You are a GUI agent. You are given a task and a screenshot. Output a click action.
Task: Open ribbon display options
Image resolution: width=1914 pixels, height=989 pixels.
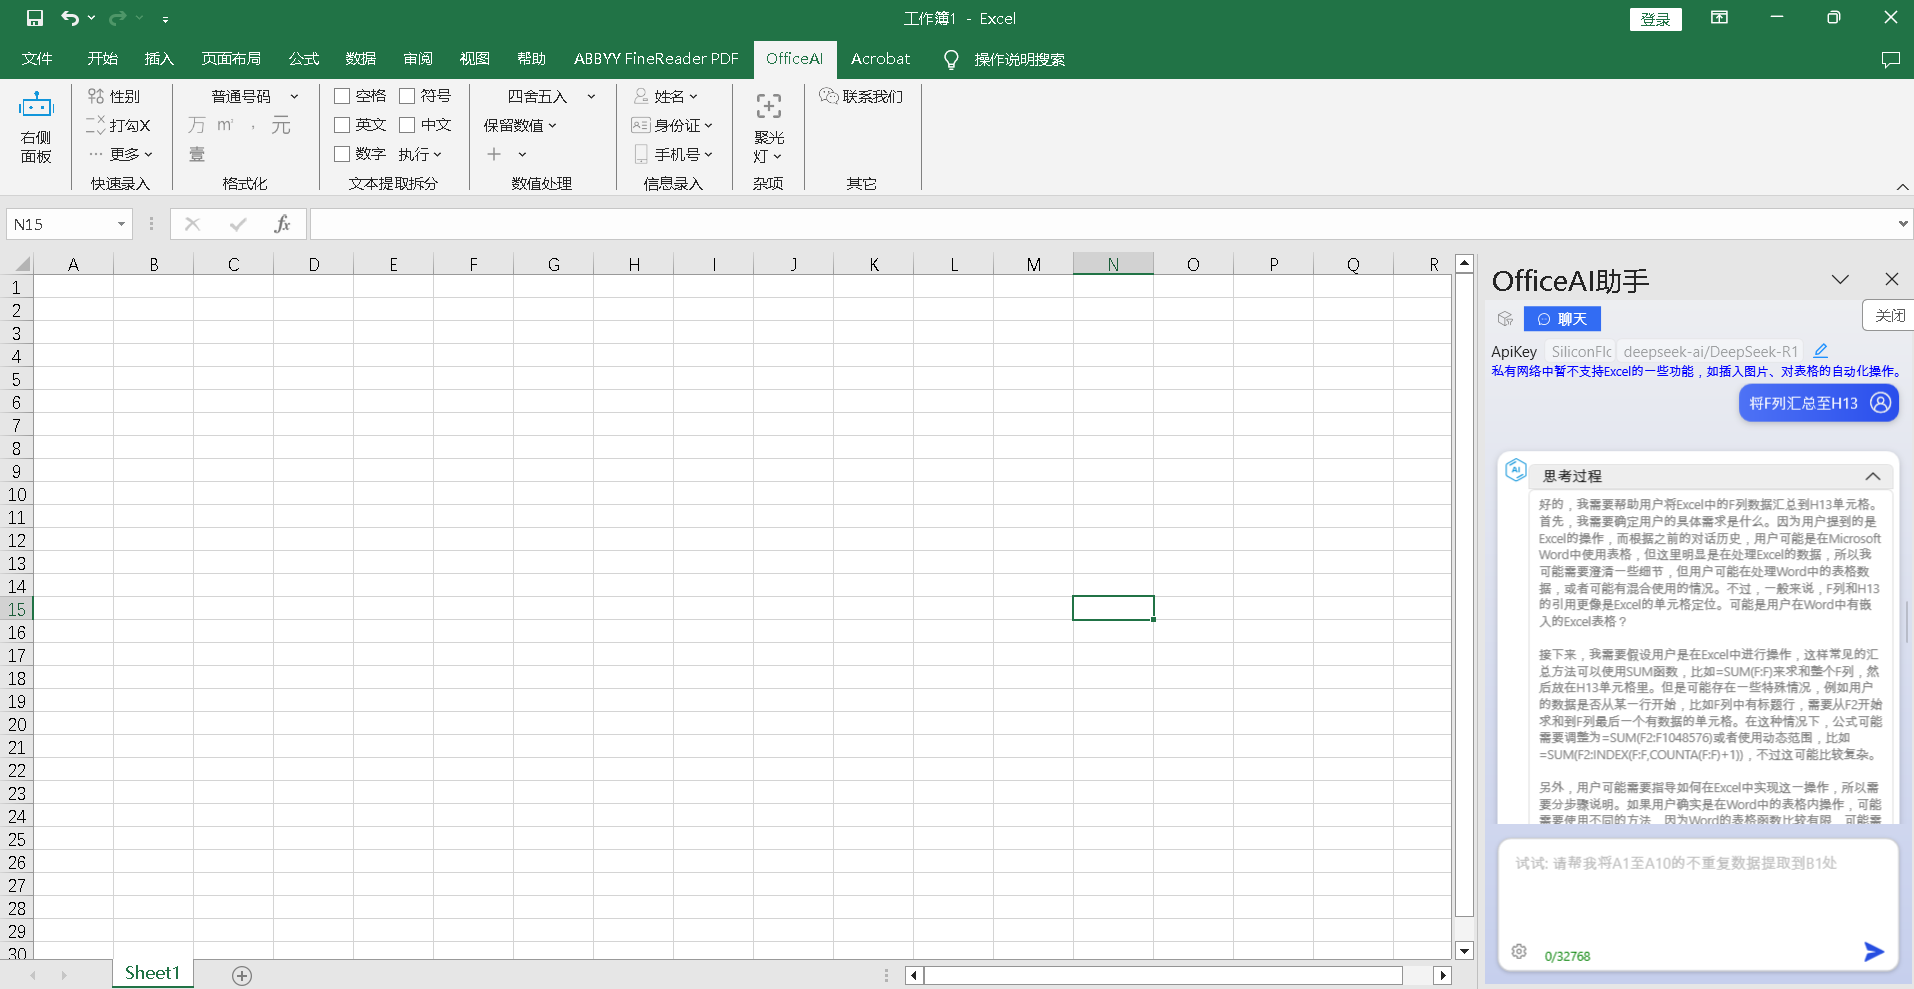(1719, 18)
